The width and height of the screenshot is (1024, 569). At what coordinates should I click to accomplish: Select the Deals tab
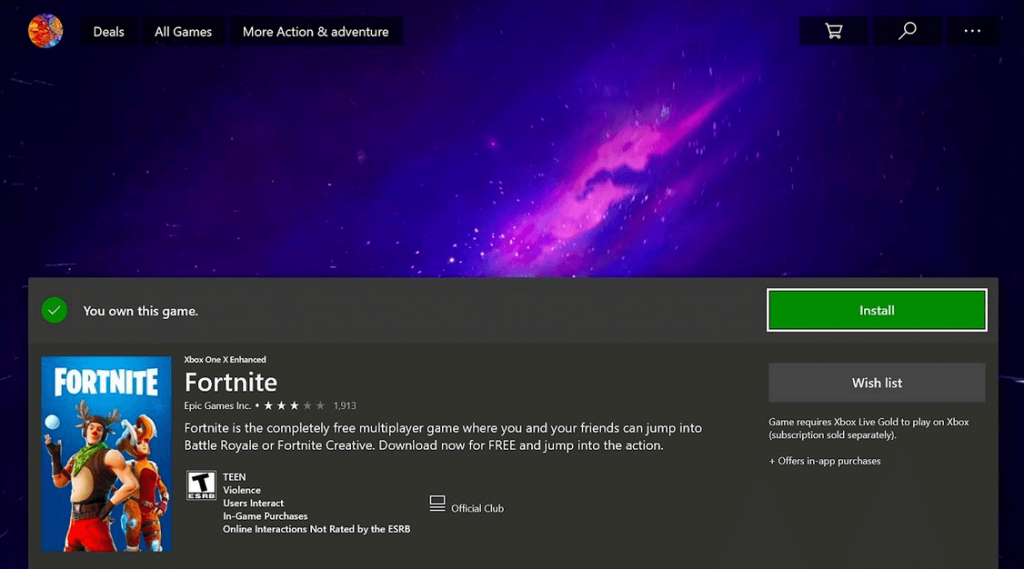point(108,31)
